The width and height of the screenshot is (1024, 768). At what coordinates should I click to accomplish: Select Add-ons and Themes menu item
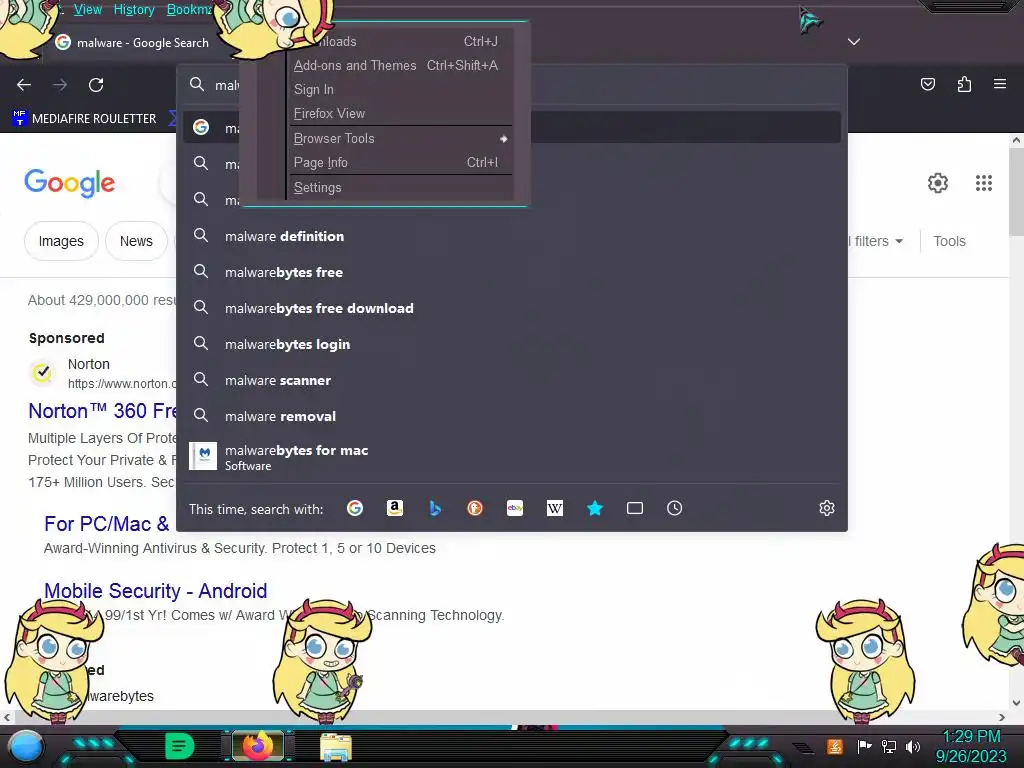[x=400, y=65]
